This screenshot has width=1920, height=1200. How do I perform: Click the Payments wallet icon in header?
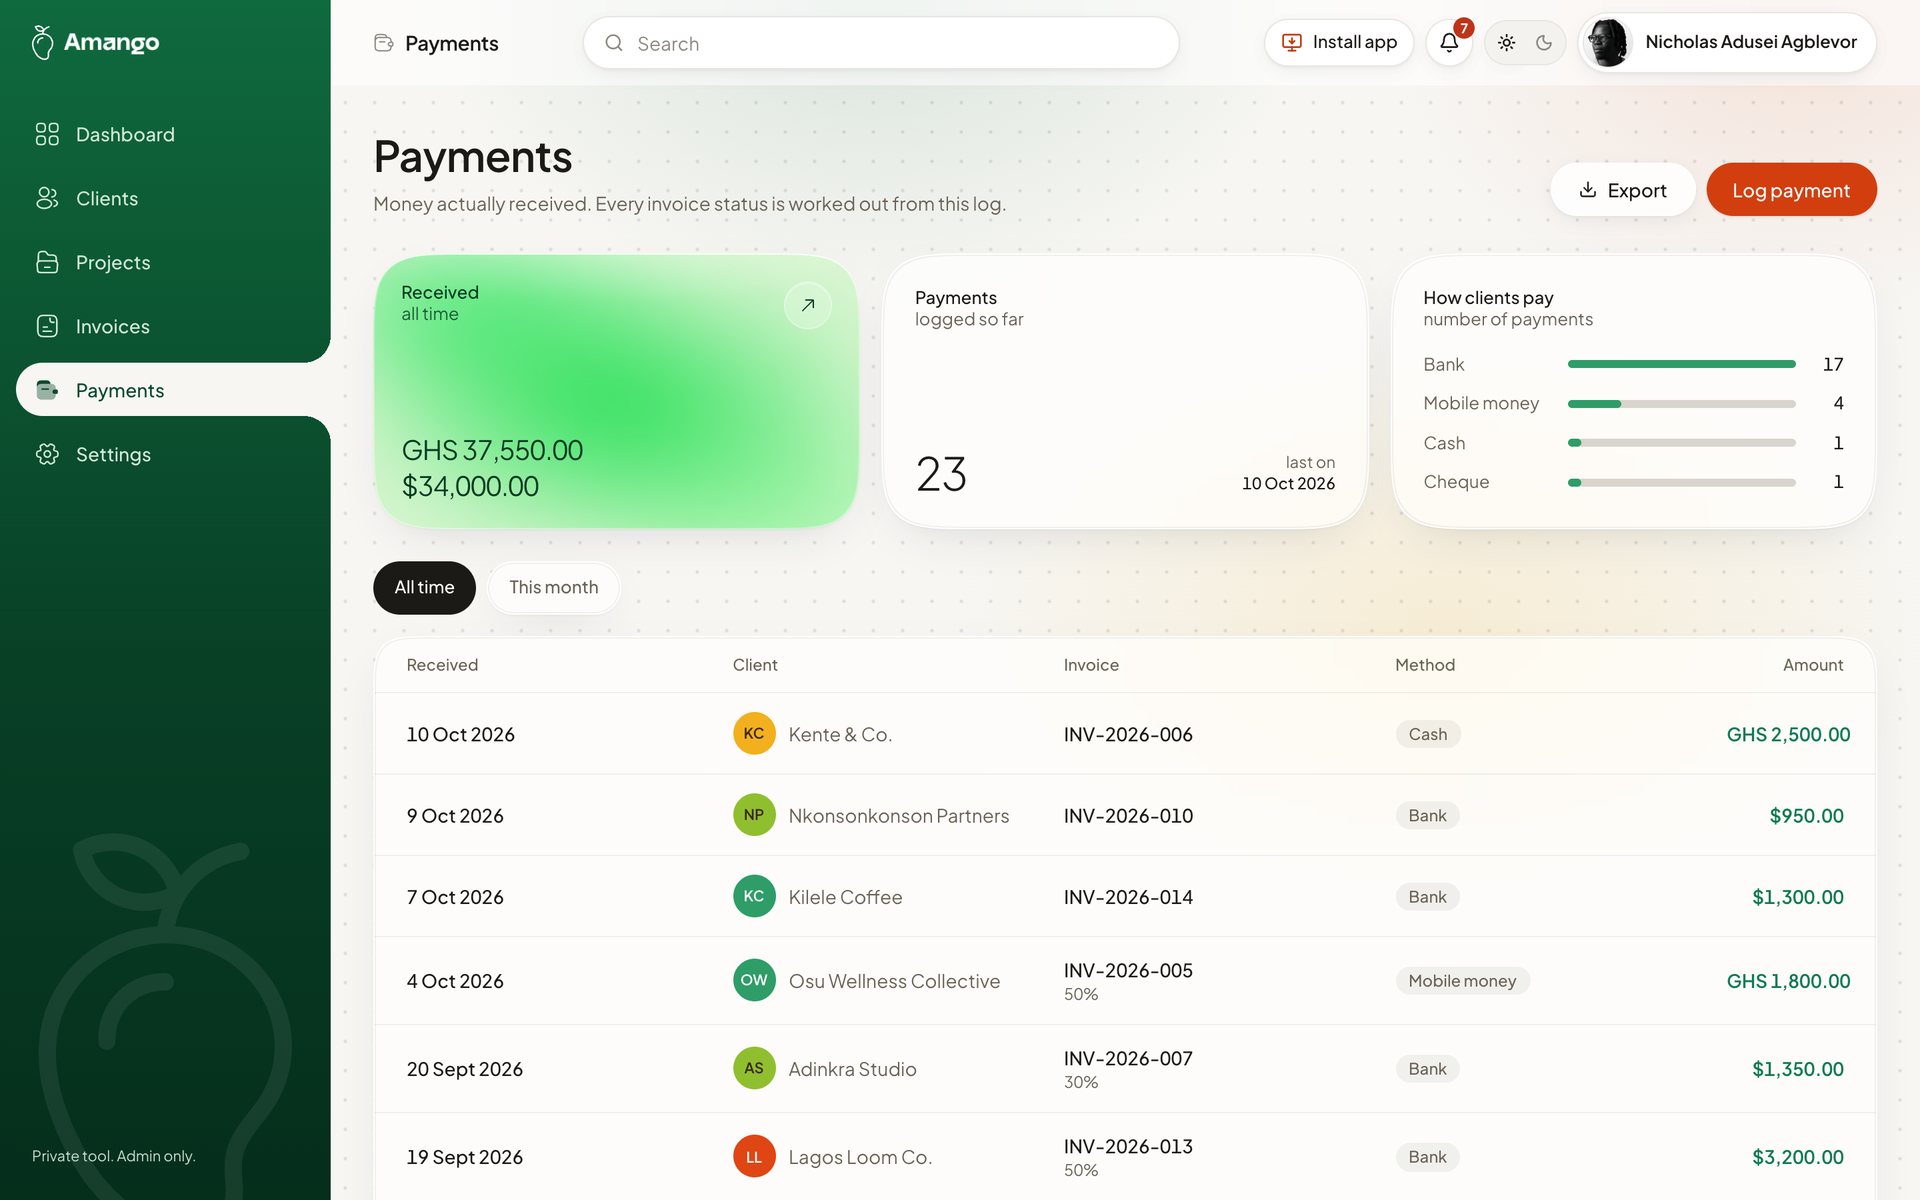(383, 43)
